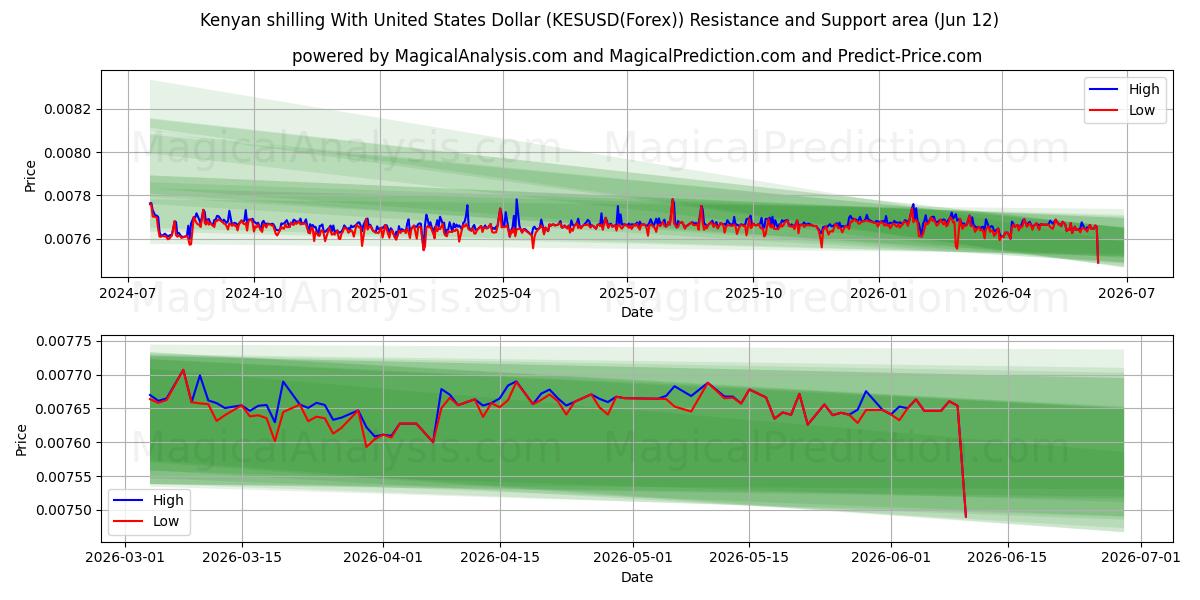Screen dimensions: 1200x600
Task: Click the 0.00770 label on bottom chart
Action: click(x=63, y=375)
